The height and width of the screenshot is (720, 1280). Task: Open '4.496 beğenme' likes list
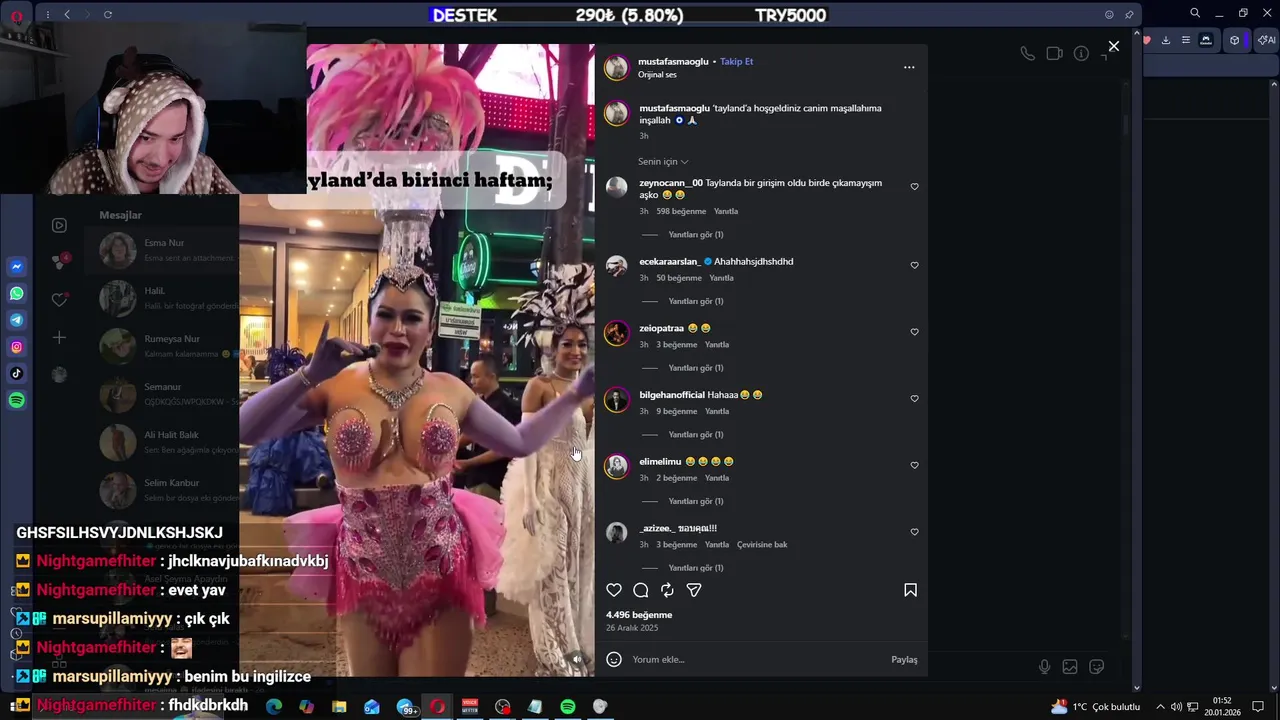pos(639,615)
